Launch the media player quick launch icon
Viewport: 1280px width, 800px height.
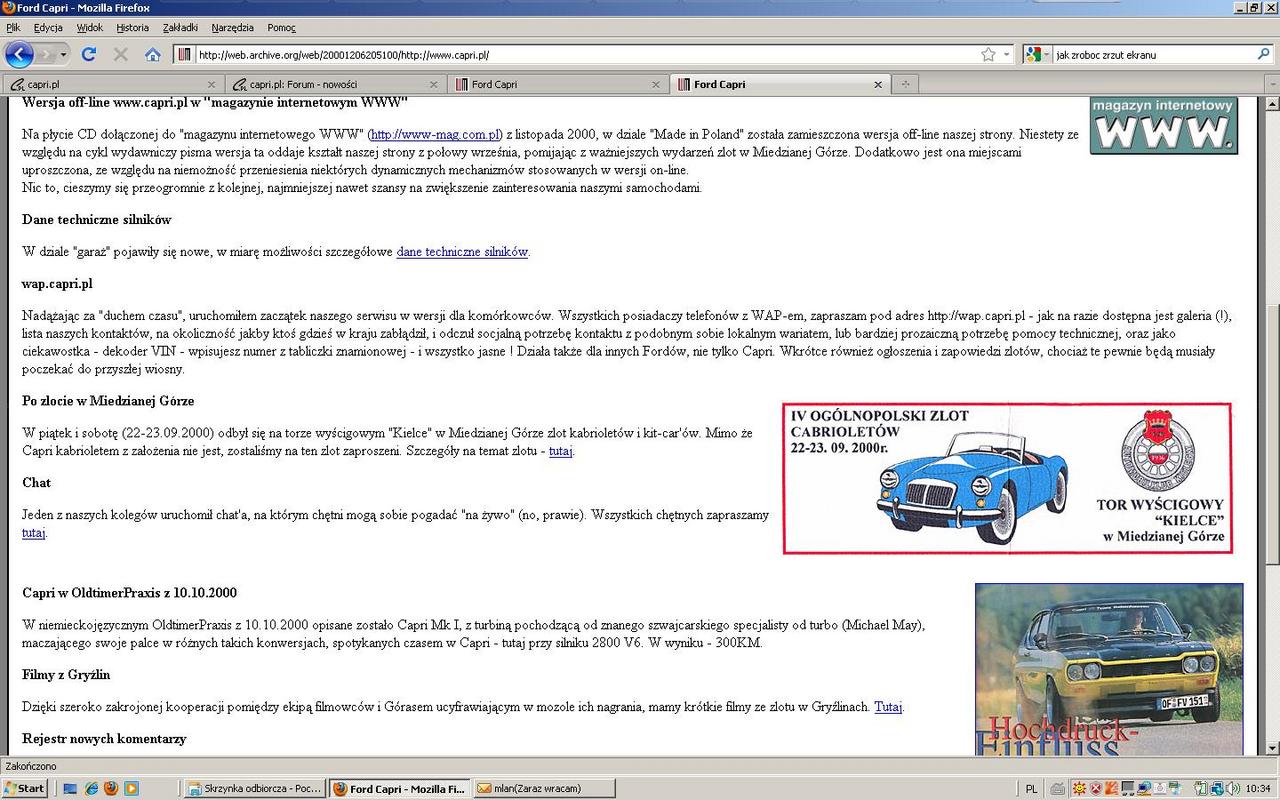[131, 788]
